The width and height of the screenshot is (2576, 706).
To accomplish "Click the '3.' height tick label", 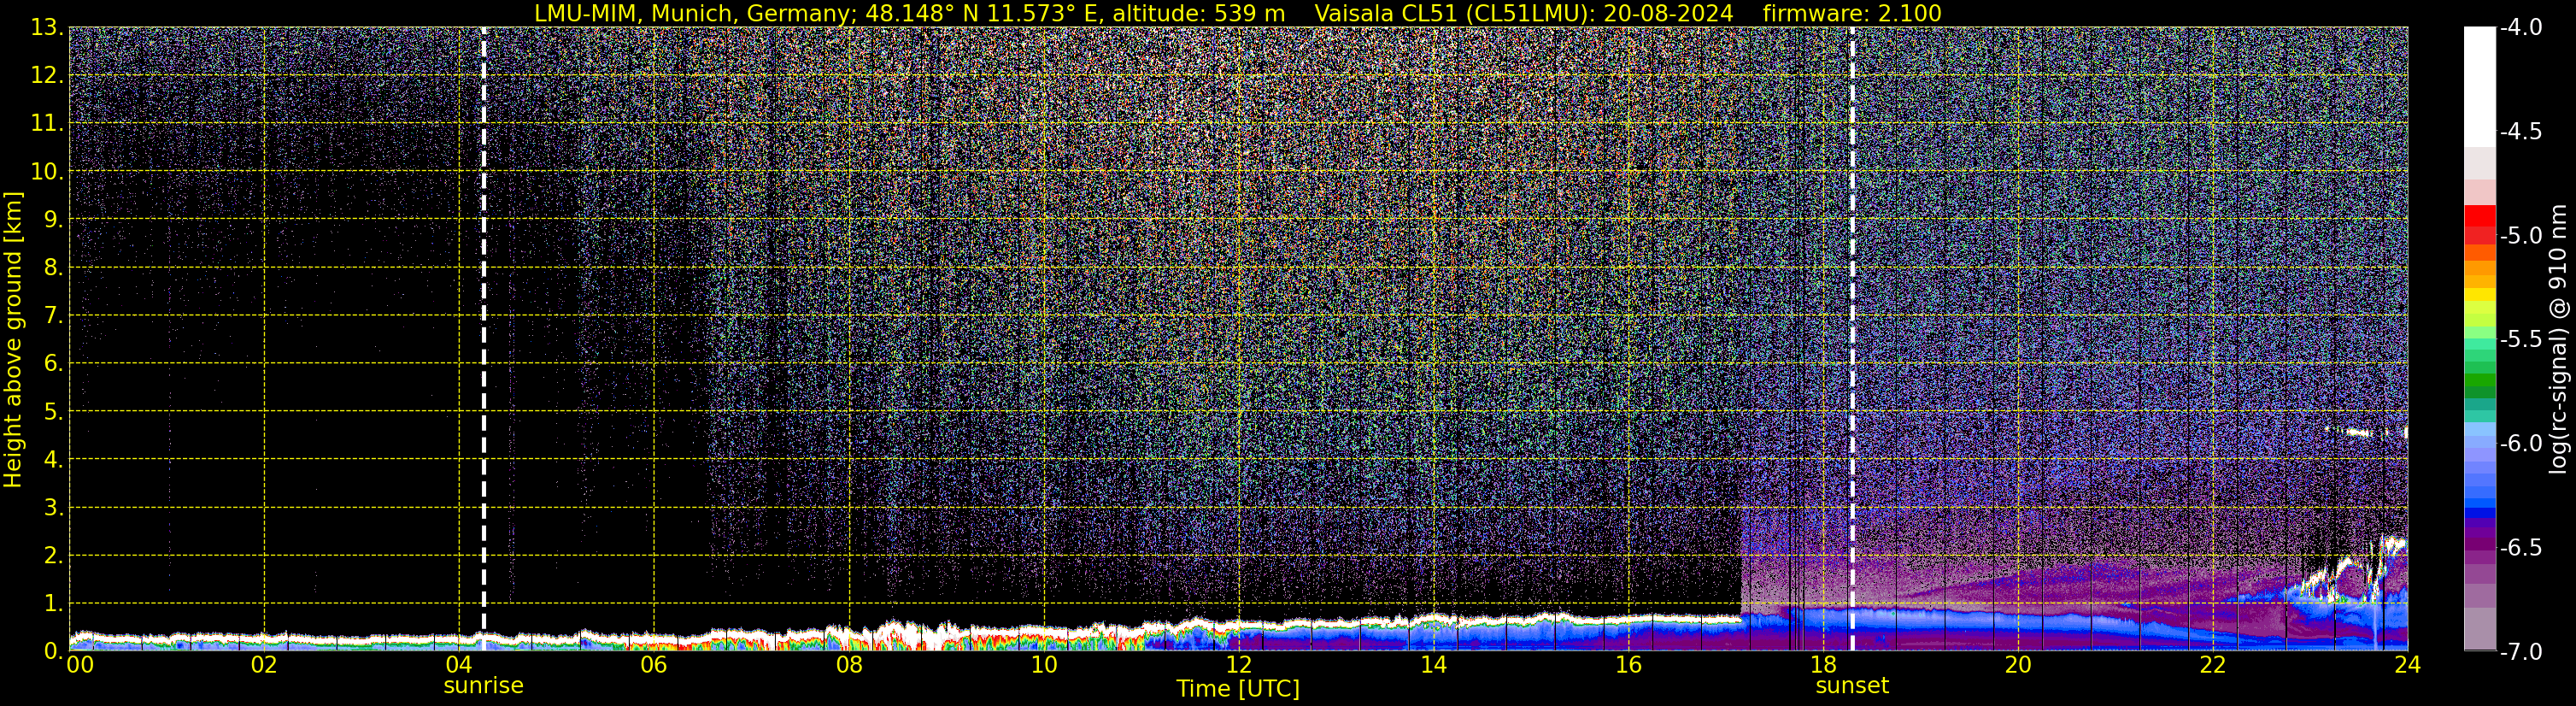I will click(x=53, y=508).
